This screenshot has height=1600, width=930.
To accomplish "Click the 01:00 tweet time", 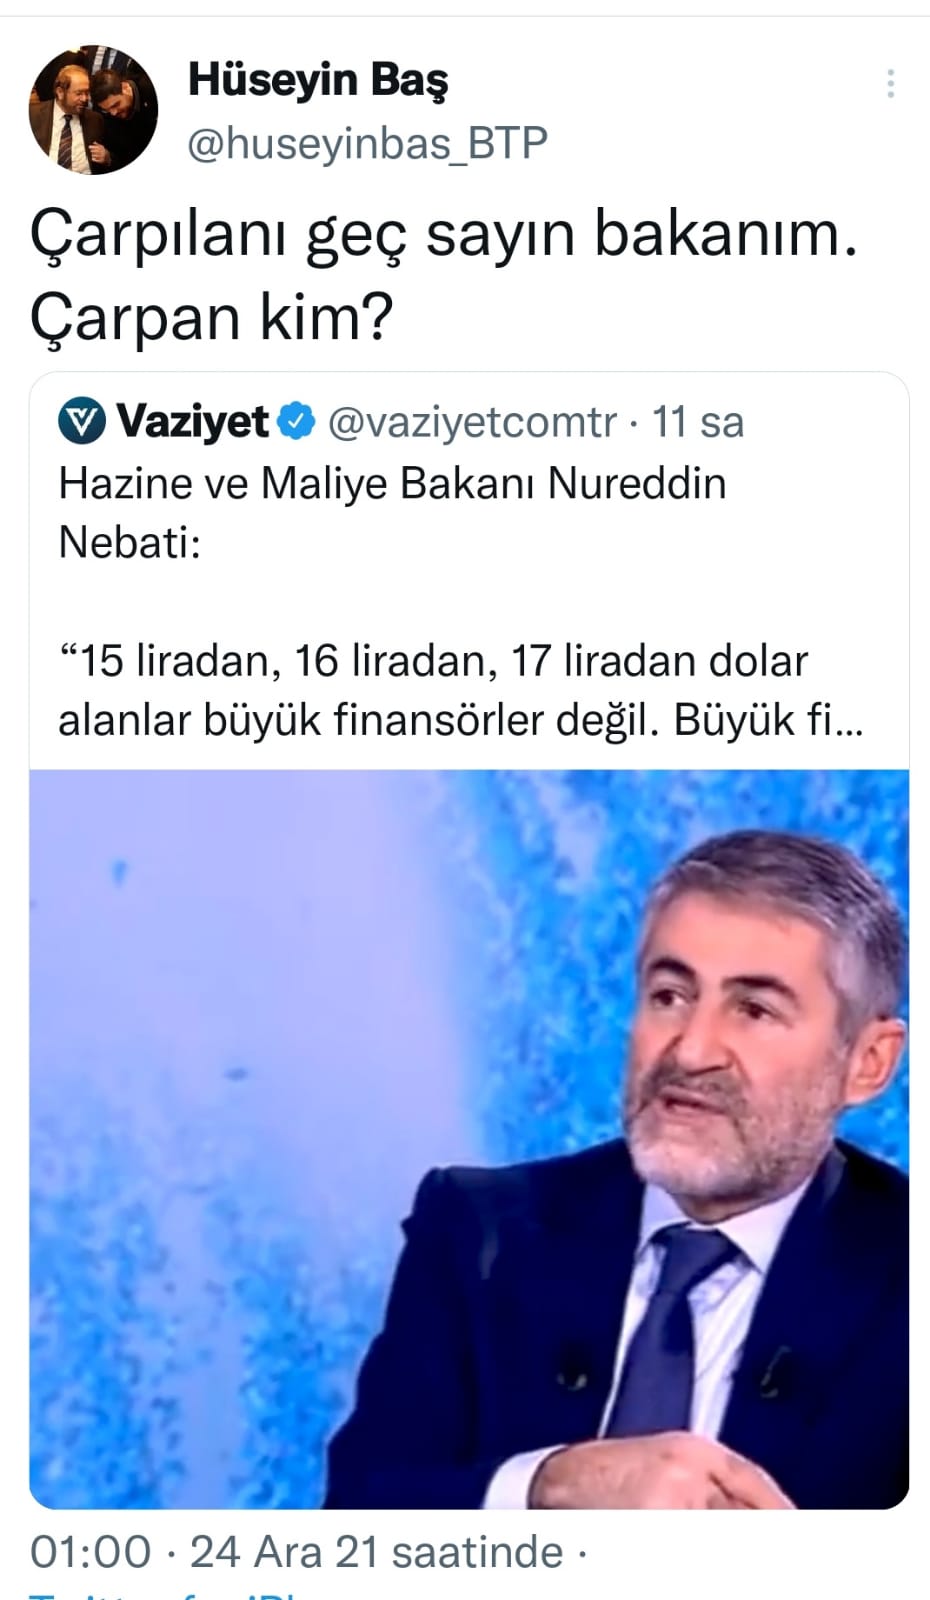I will pos(91,1553).
